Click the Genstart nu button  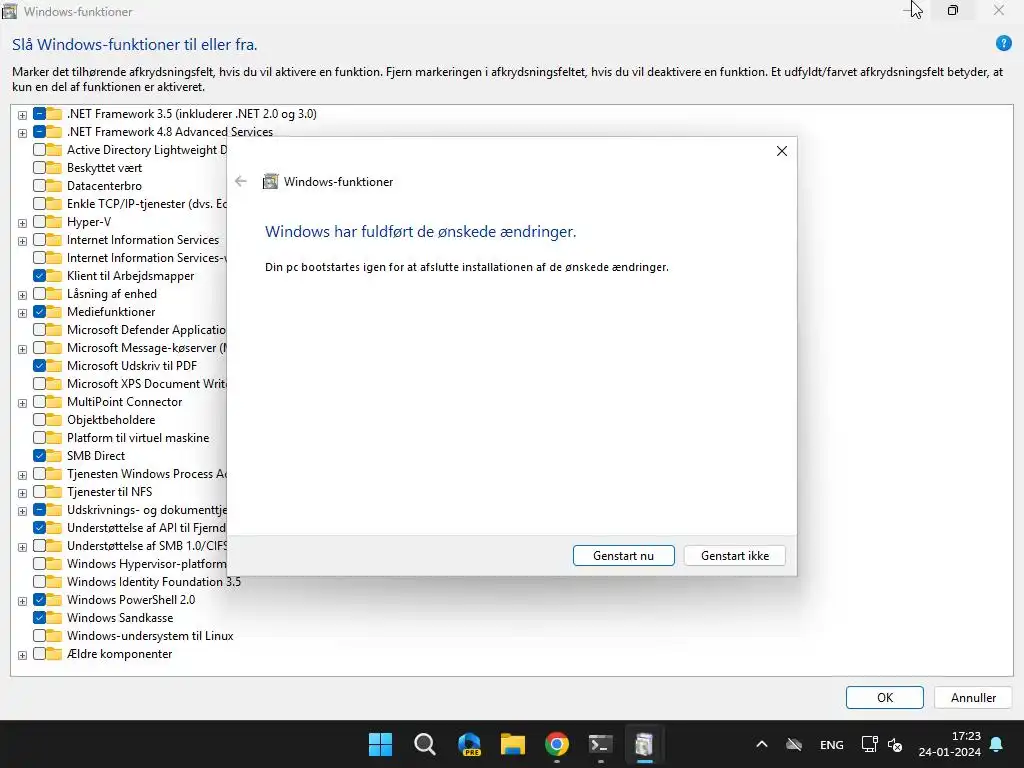pyautogui.click(x=623, y=556)
